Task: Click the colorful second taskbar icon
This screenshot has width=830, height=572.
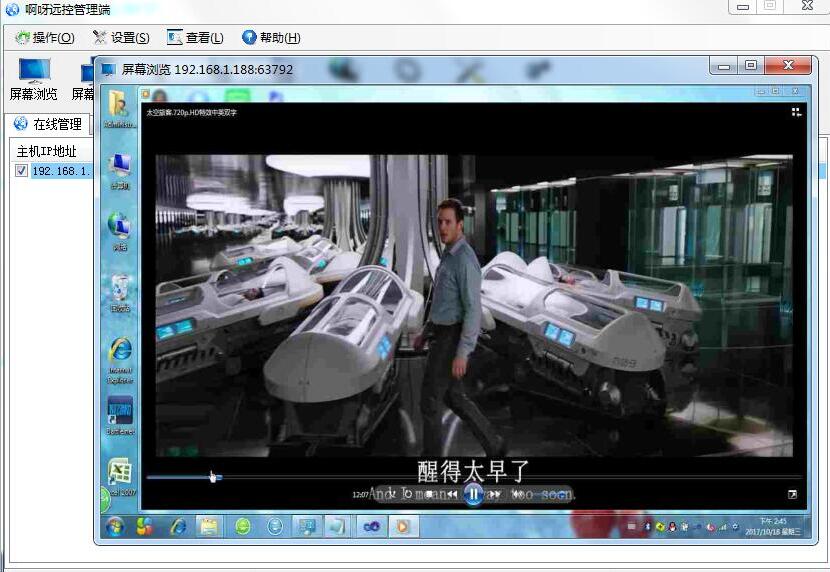Action: click(144, 526)
